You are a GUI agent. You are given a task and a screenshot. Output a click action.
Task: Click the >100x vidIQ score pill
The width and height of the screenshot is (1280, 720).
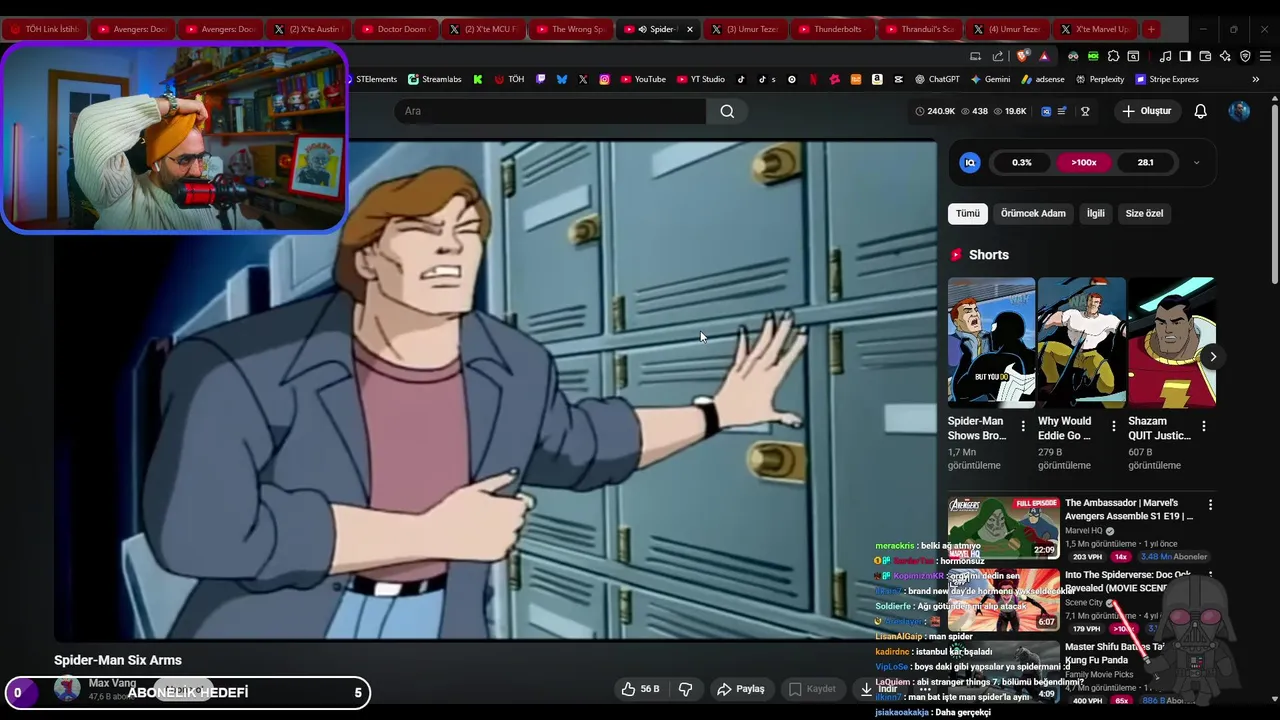coord(1084,162)
